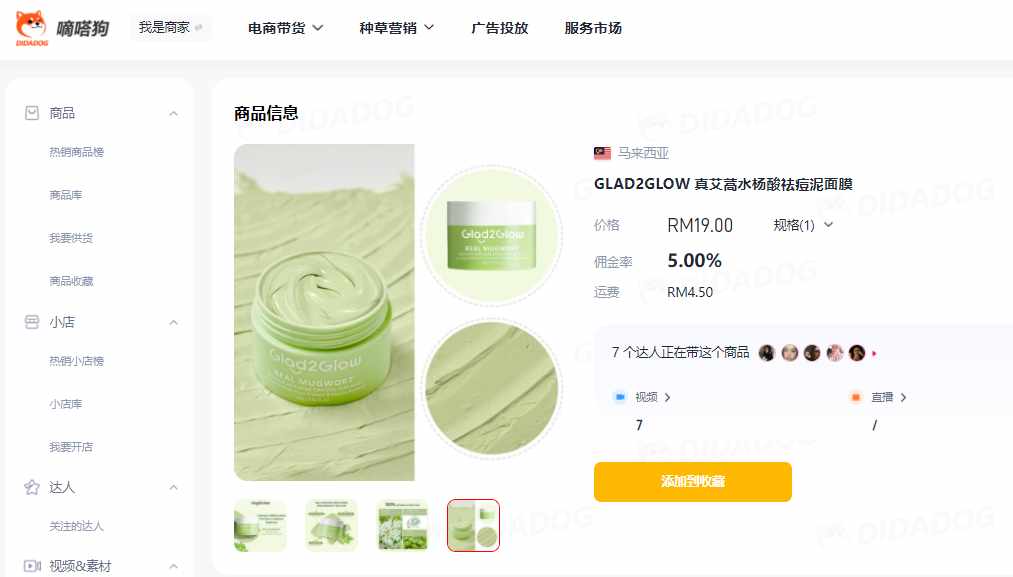Viewport: 1013px width, 577px height.
Task: Click the Malaysia flag icon
Action: [x=602, y=153]
